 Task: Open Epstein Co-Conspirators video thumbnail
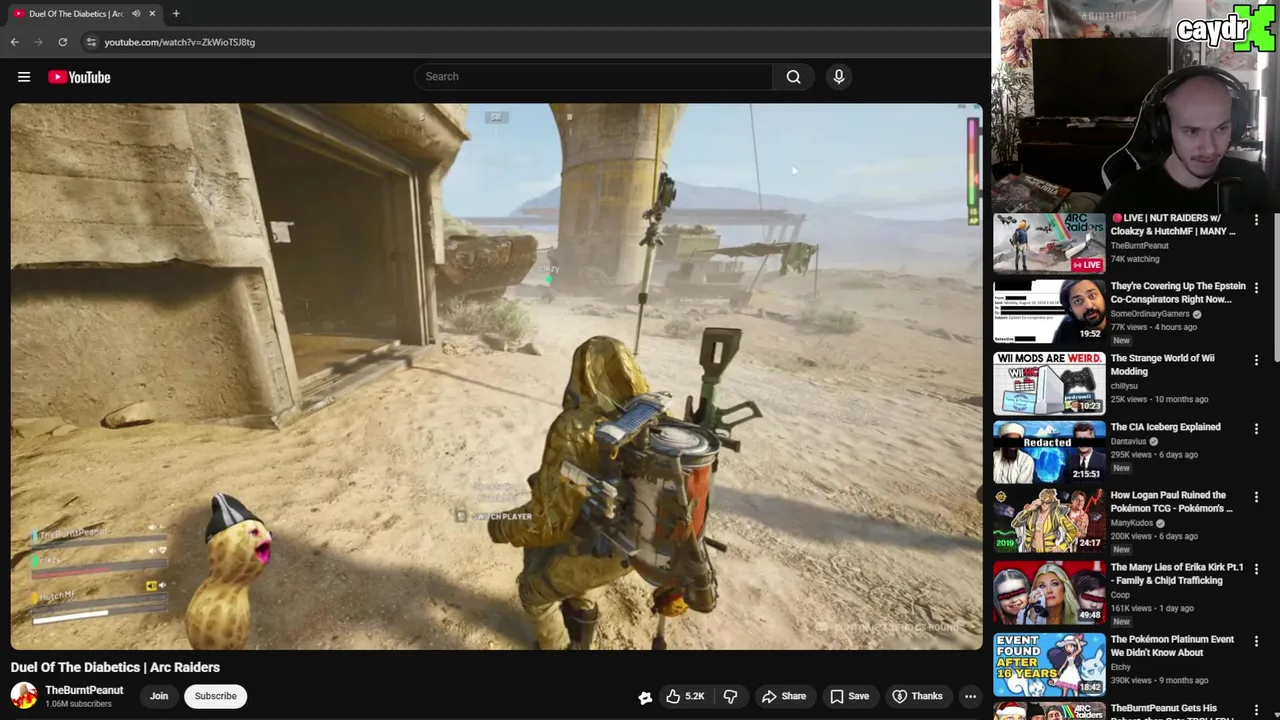pyautogui.click(x=1049, y=312)
